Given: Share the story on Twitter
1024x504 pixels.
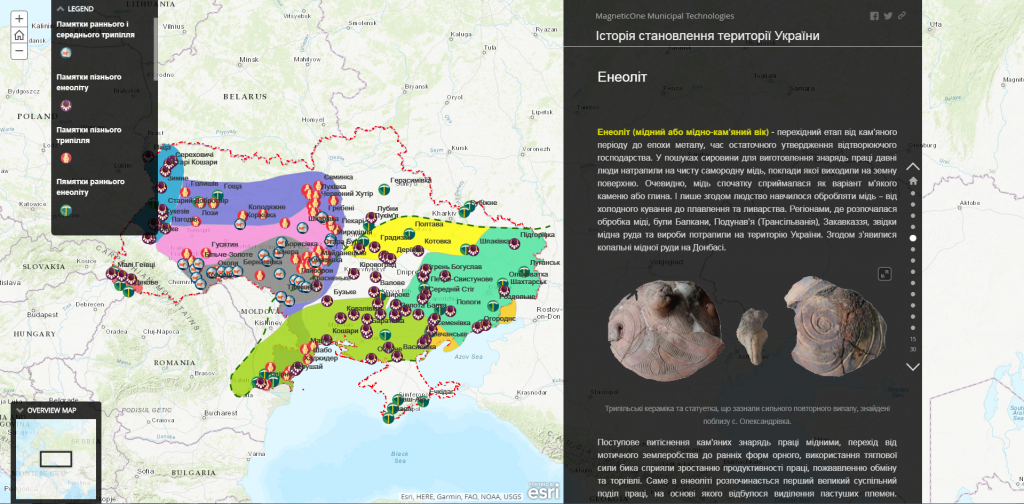Looking at the screenshot, I should point(888,16).
